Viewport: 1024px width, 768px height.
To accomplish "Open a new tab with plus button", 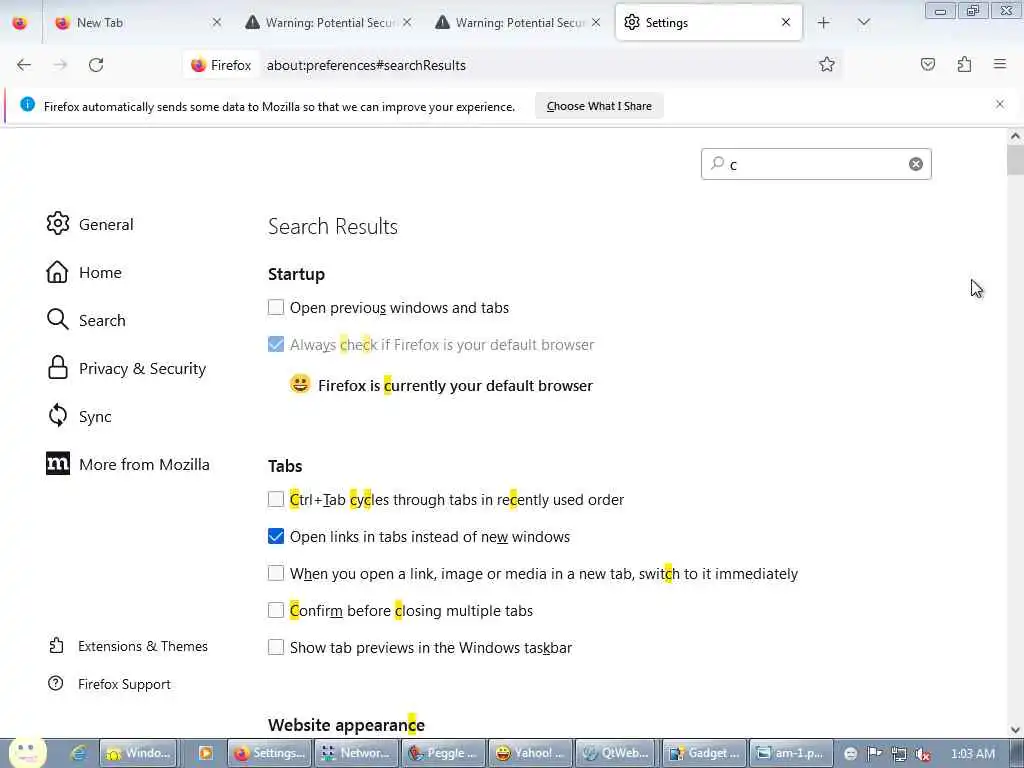I will tap(824, 23).
